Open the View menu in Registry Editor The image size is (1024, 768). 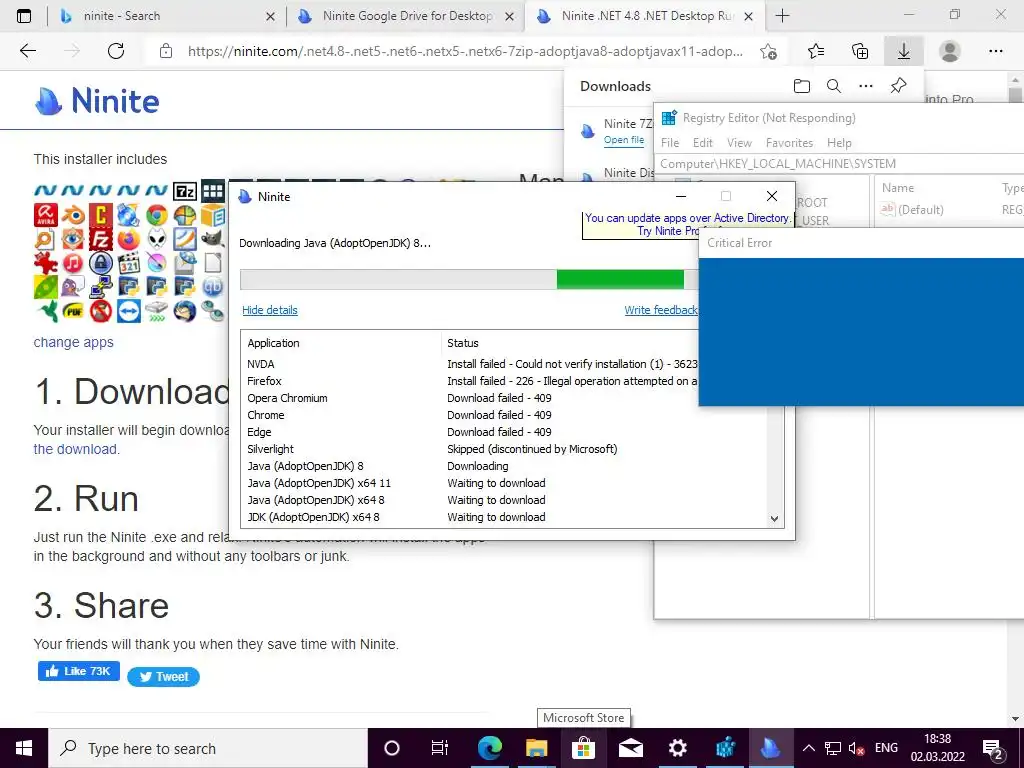coord(739,142)
